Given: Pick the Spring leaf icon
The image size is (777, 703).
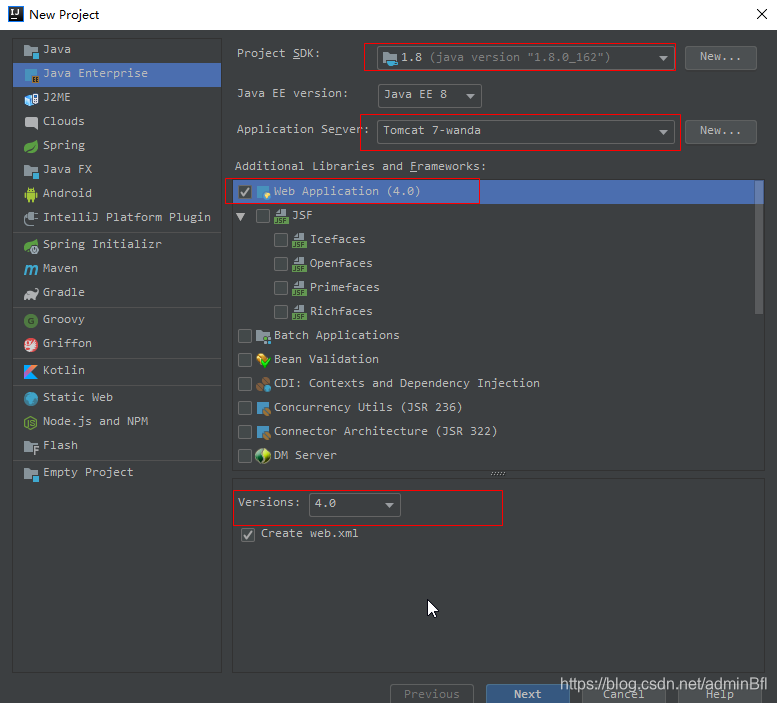Looking at the screenshot, I should (31, 146).
